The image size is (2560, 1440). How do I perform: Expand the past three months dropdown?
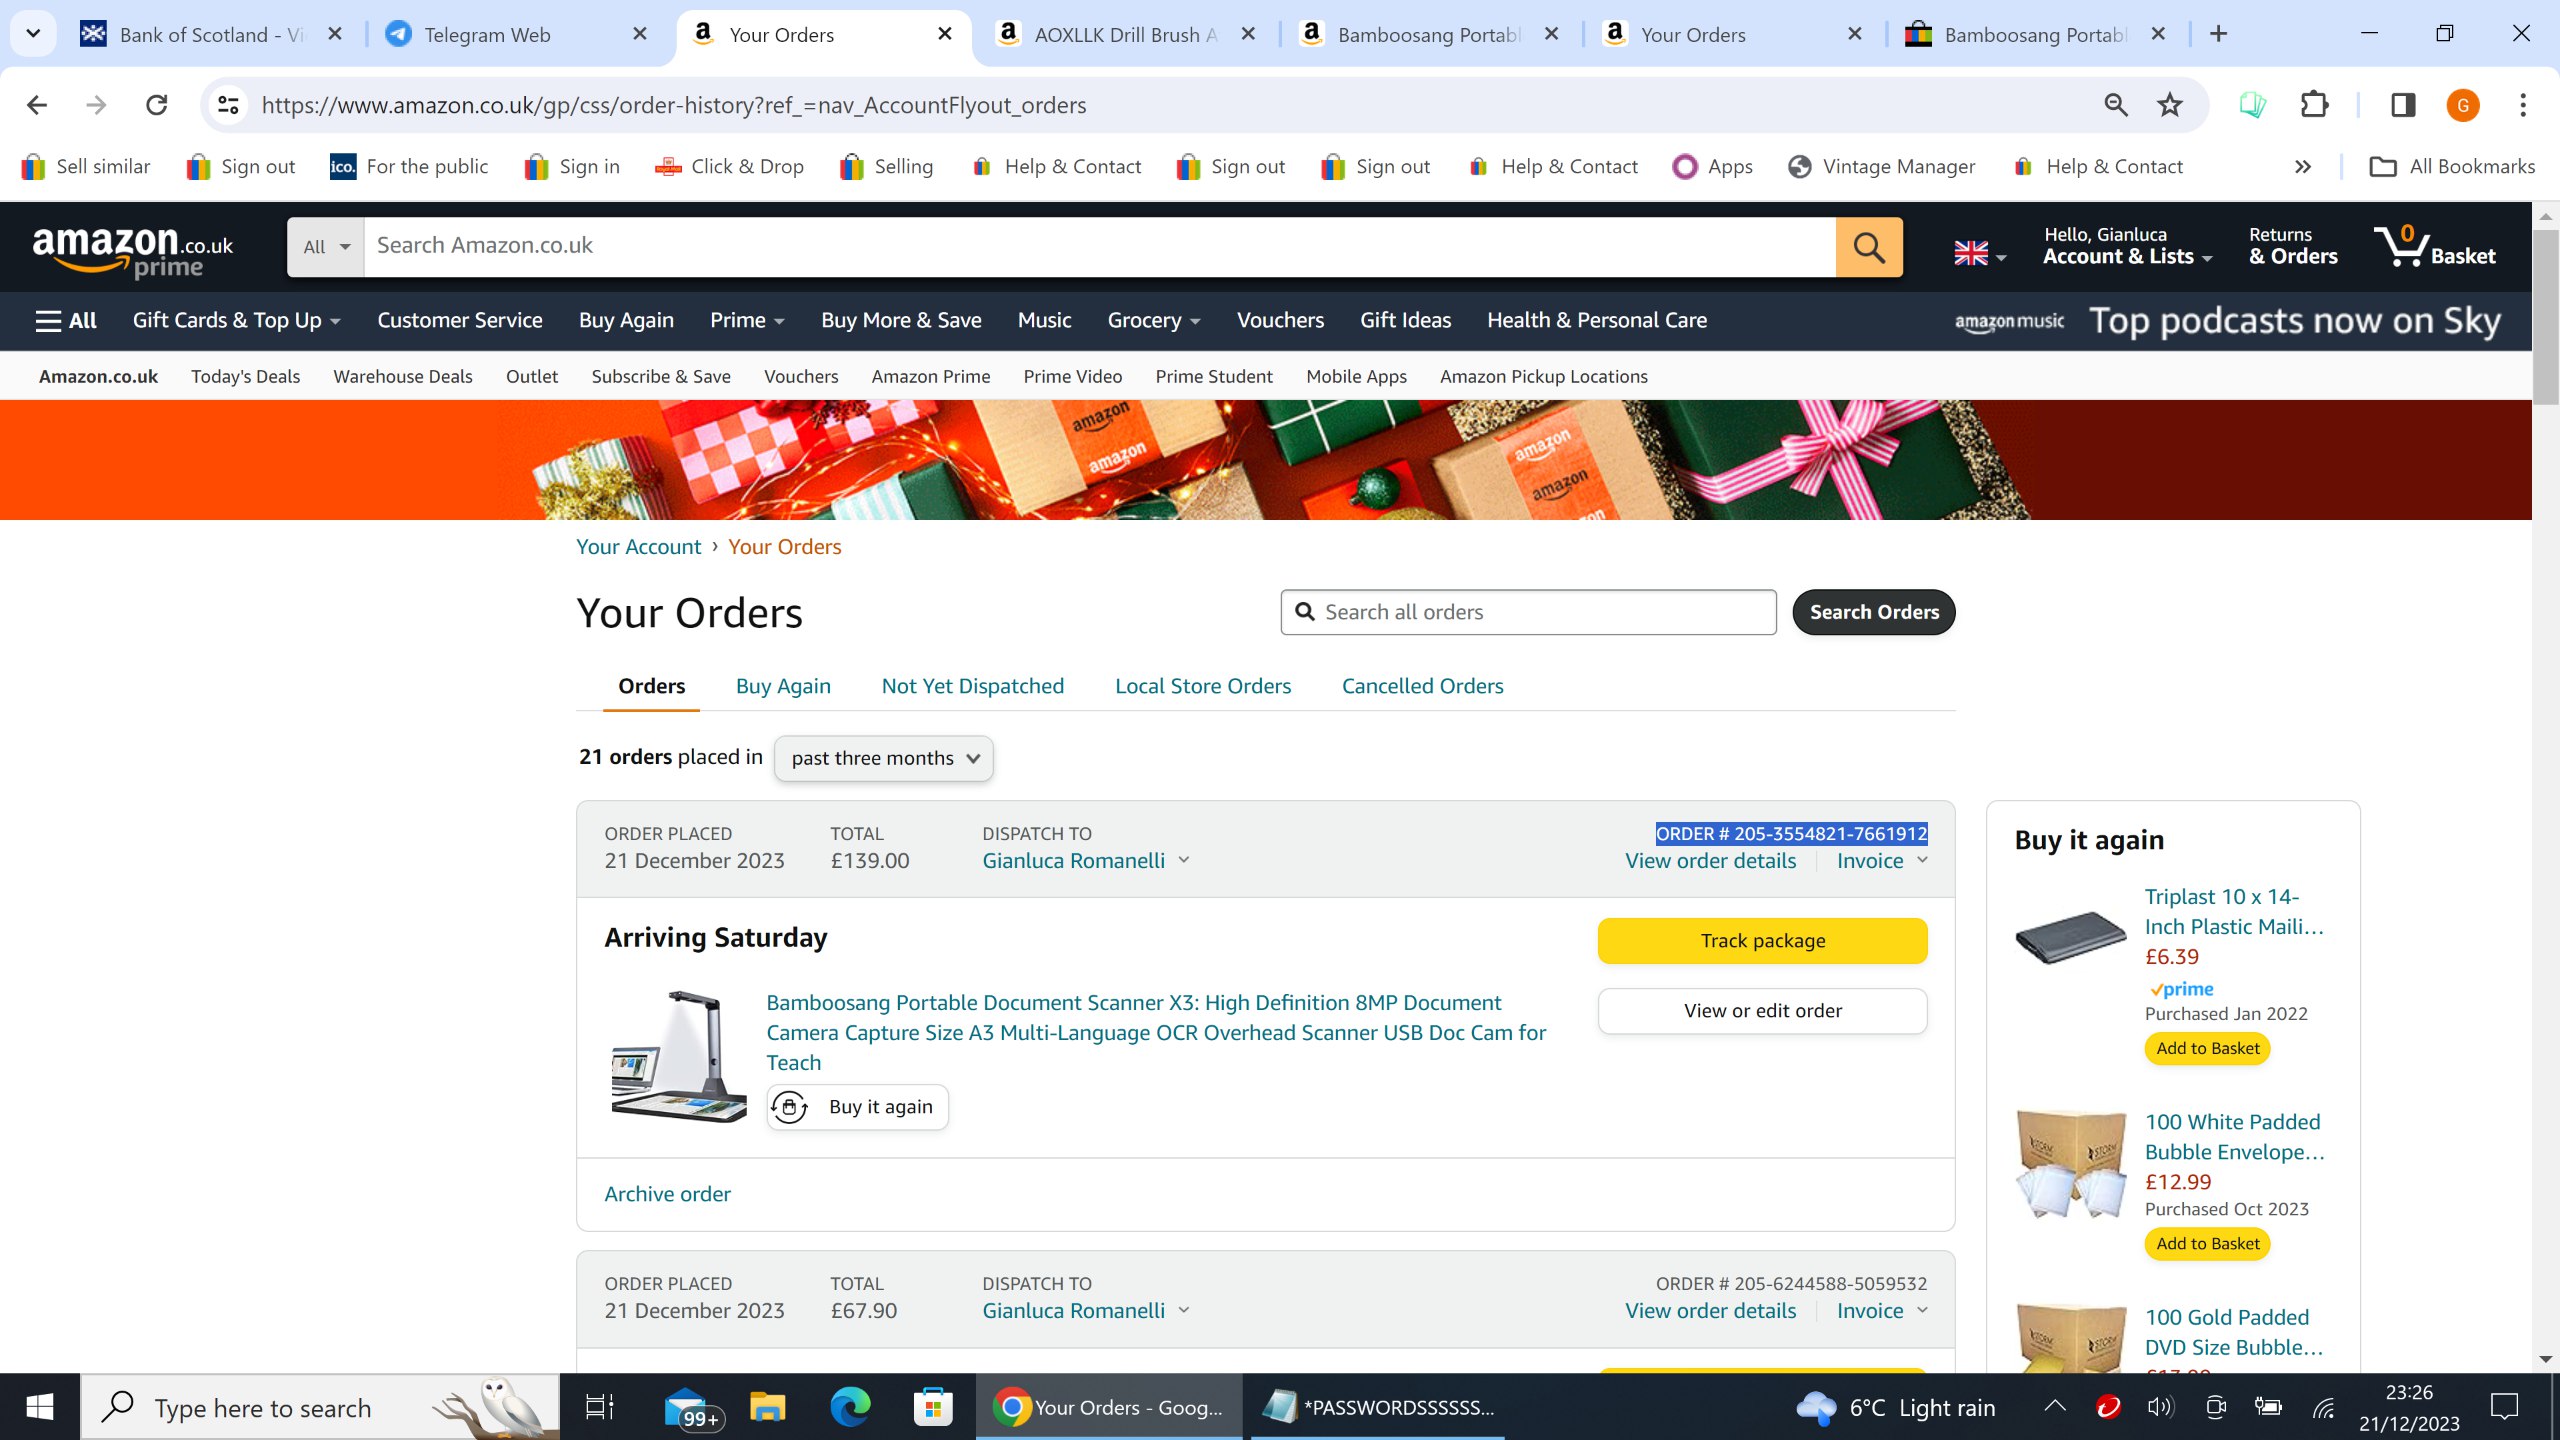(883, 758)
